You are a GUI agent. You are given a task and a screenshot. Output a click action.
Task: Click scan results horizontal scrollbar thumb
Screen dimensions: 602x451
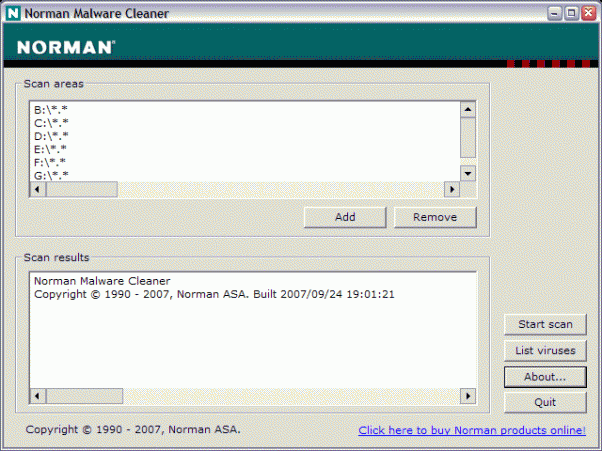(84, 396)
